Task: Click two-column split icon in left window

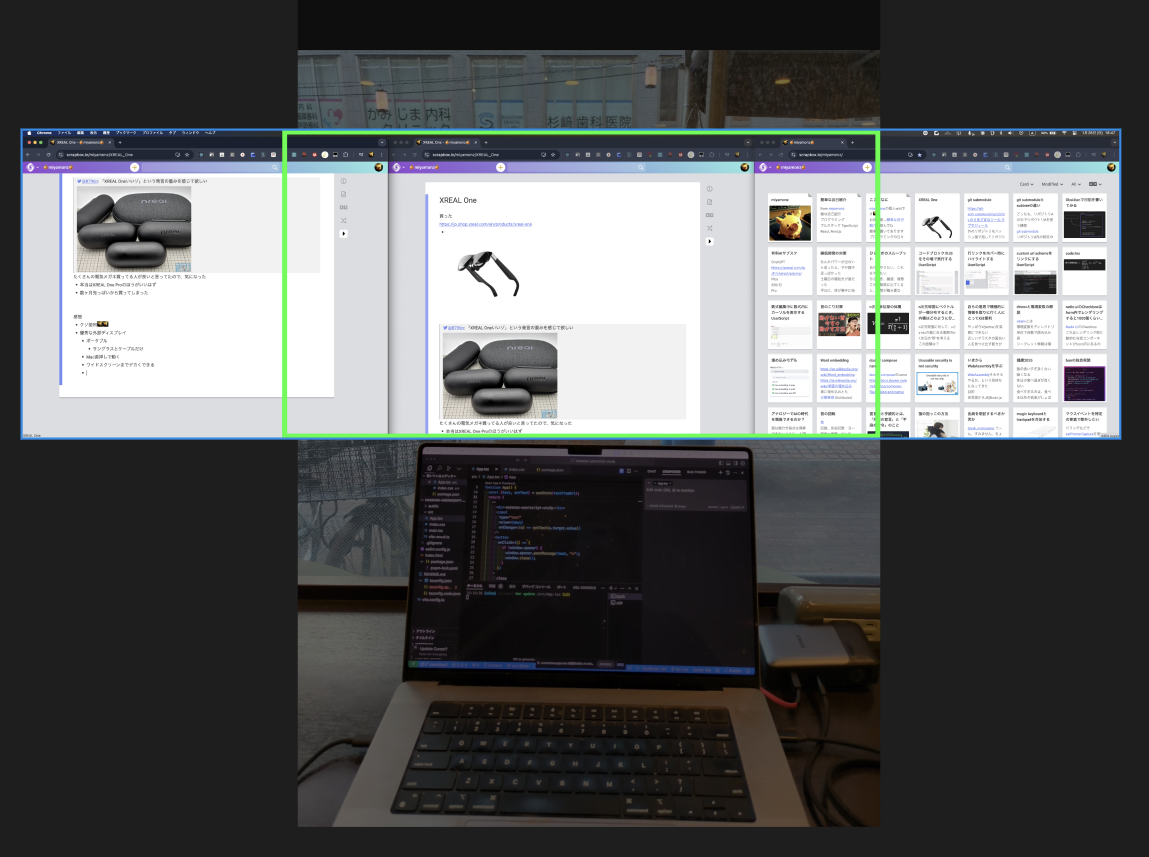Action: pyautogui.click(x=344, y=207)
